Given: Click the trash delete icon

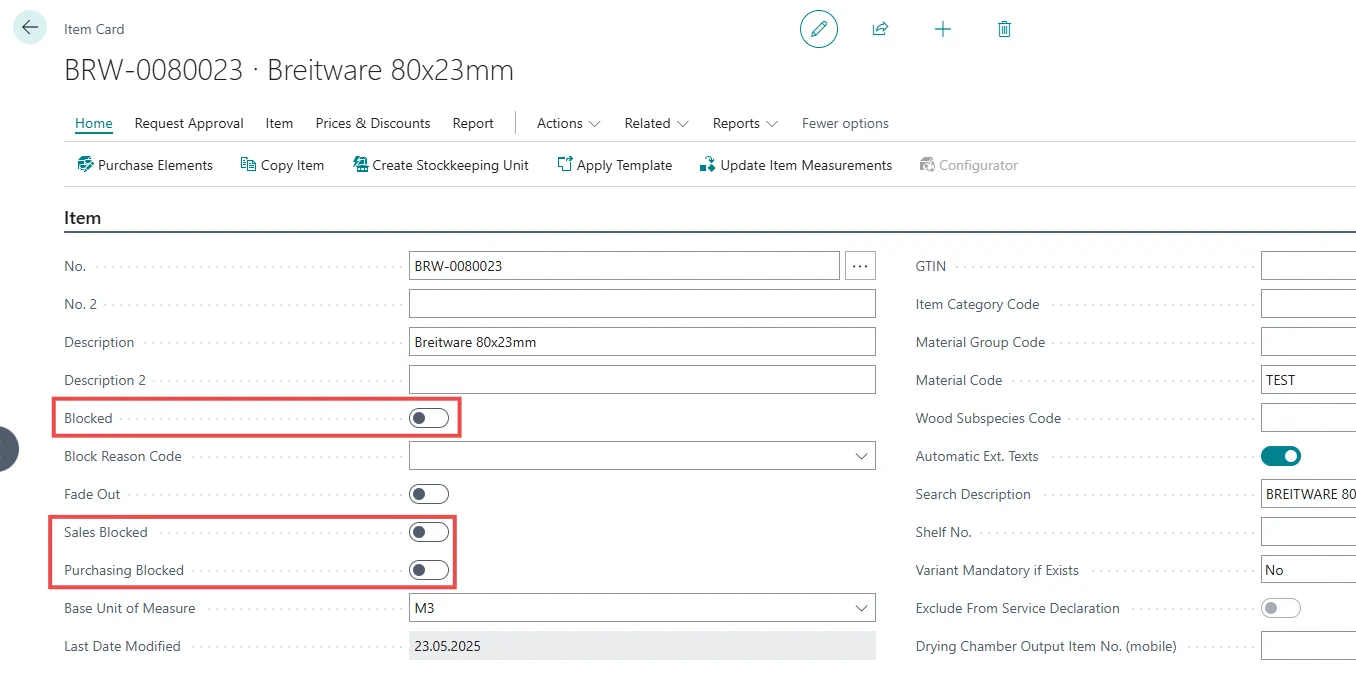Looking at the screenshot, I should [1004, 29].
